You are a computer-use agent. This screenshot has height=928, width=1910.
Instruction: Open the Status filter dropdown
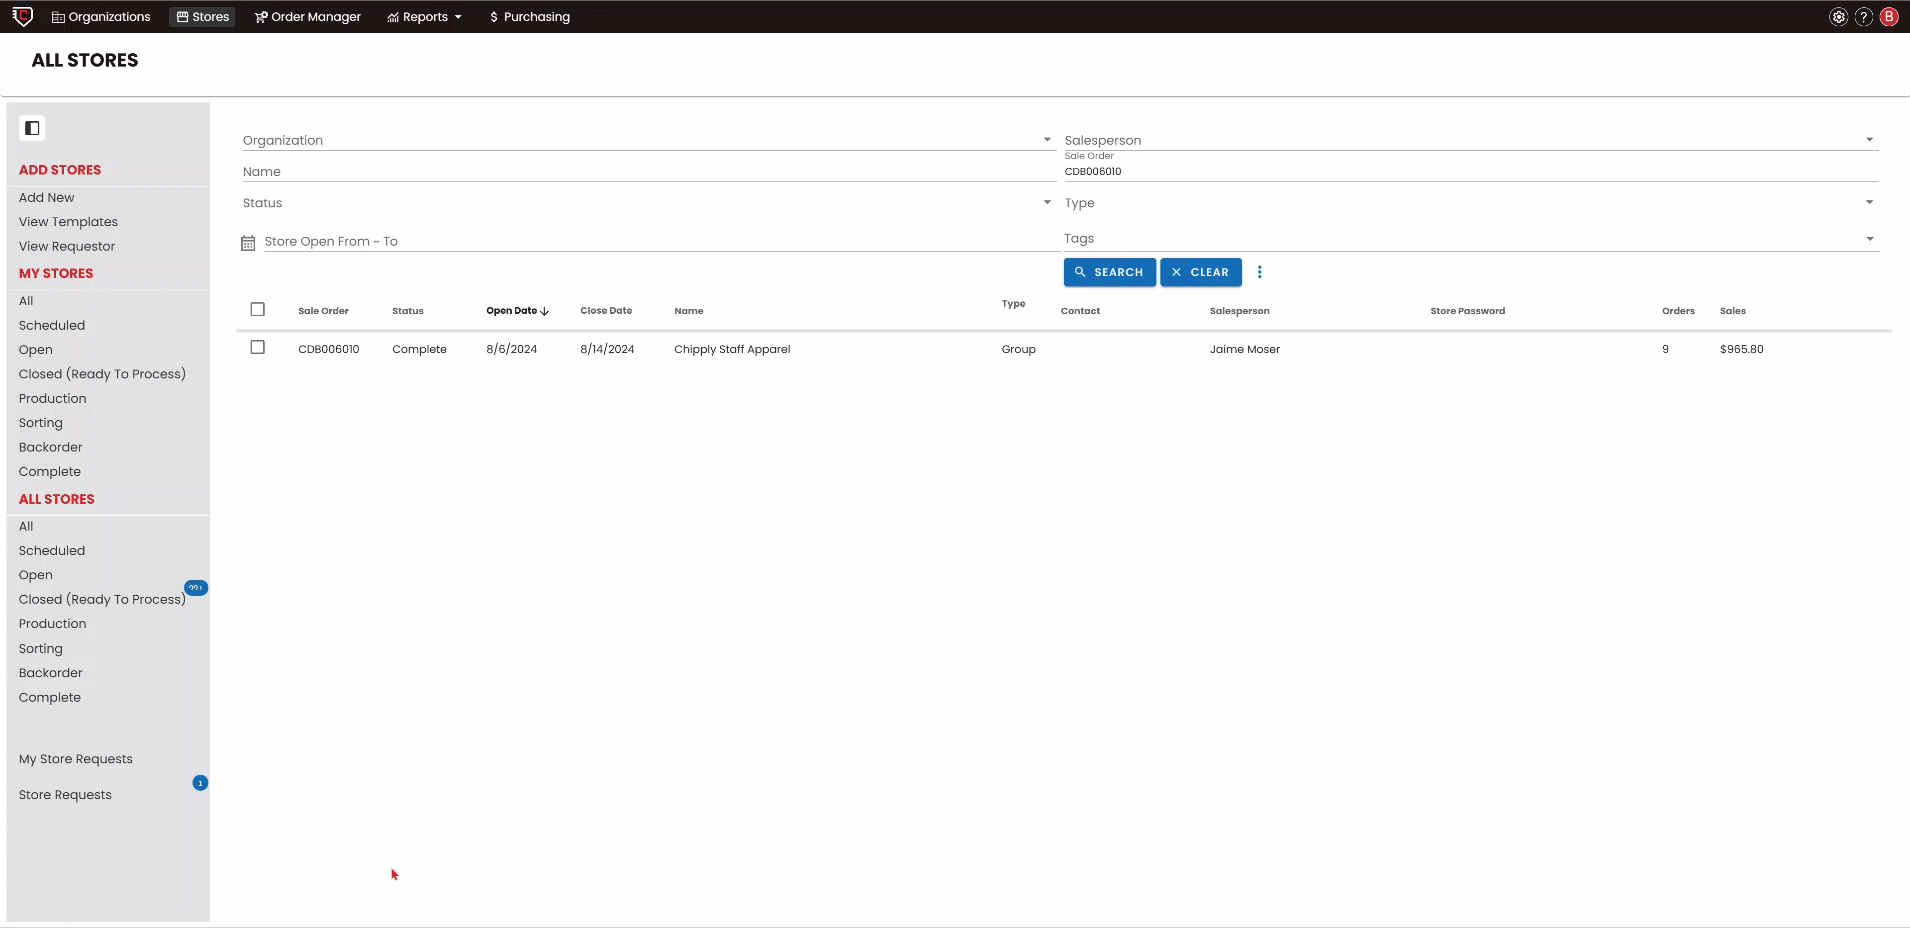point(1047,203)
